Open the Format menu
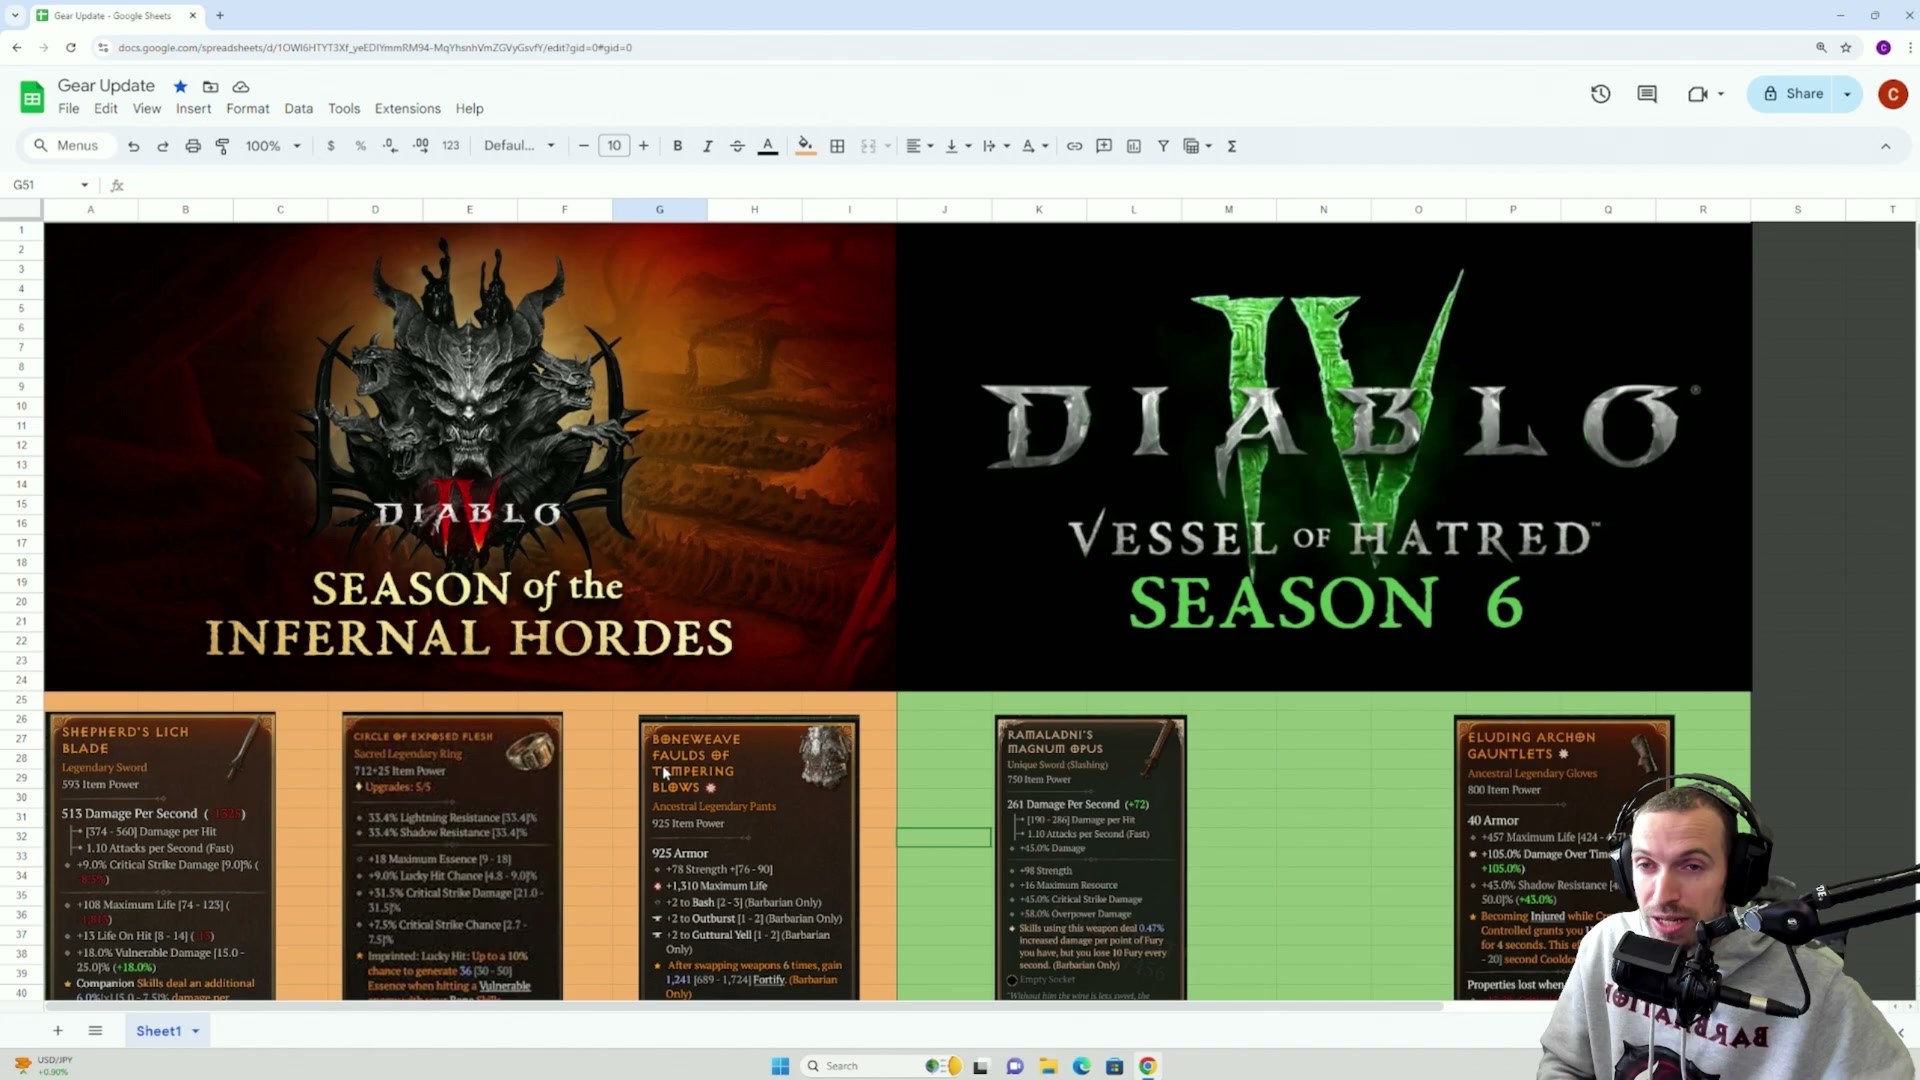1920x1080 pixels. click(248, 109)
